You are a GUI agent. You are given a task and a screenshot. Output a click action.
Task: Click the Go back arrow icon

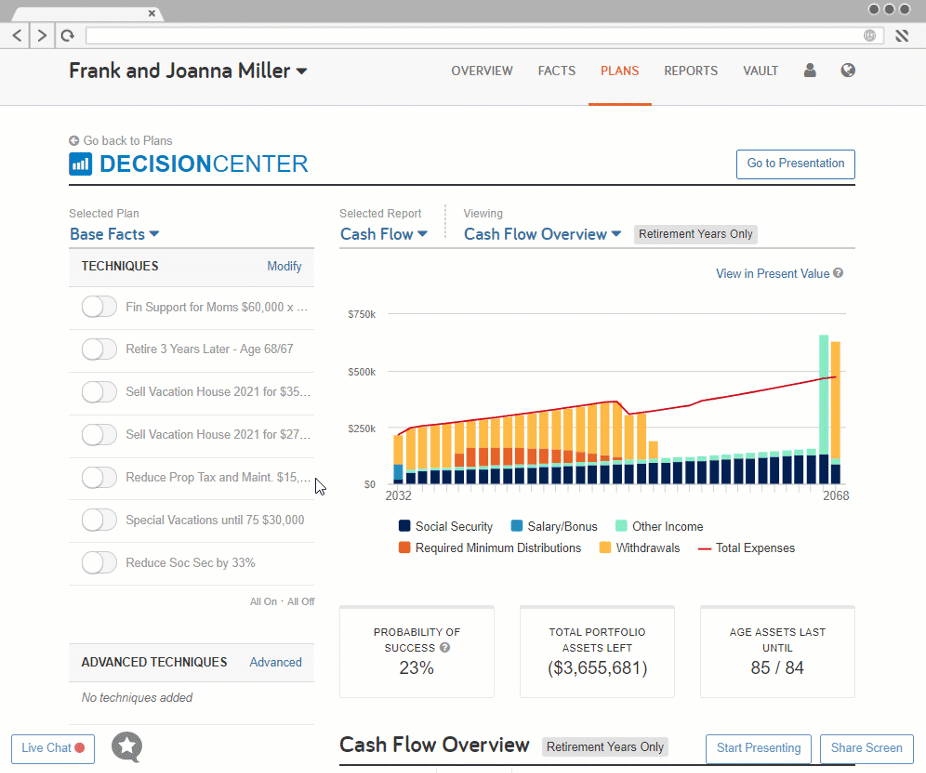click(x=74, y=141)
